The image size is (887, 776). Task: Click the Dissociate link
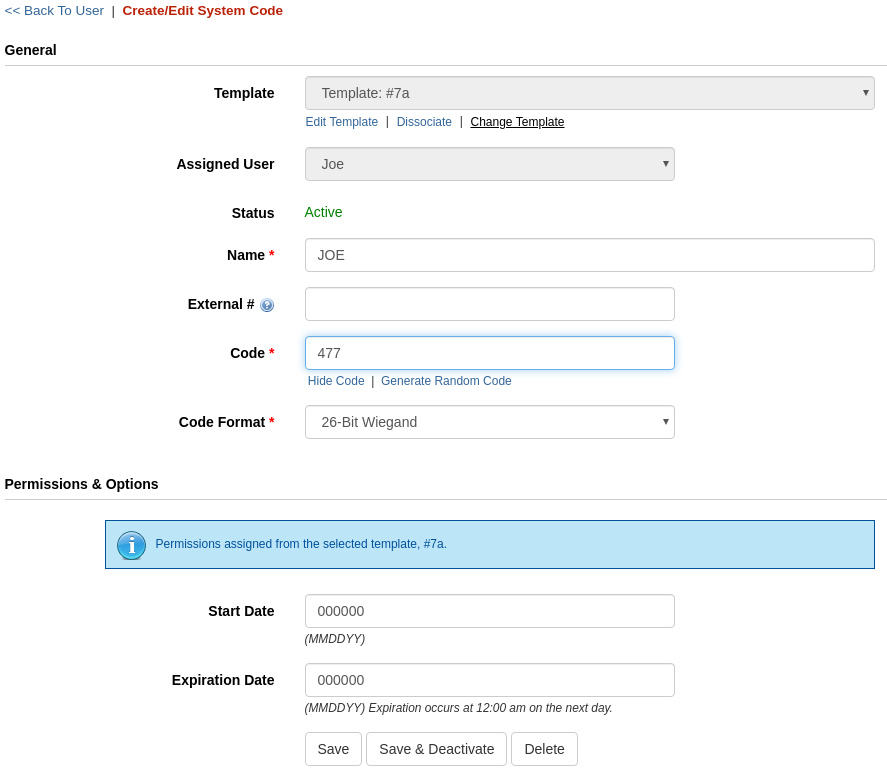424,122
